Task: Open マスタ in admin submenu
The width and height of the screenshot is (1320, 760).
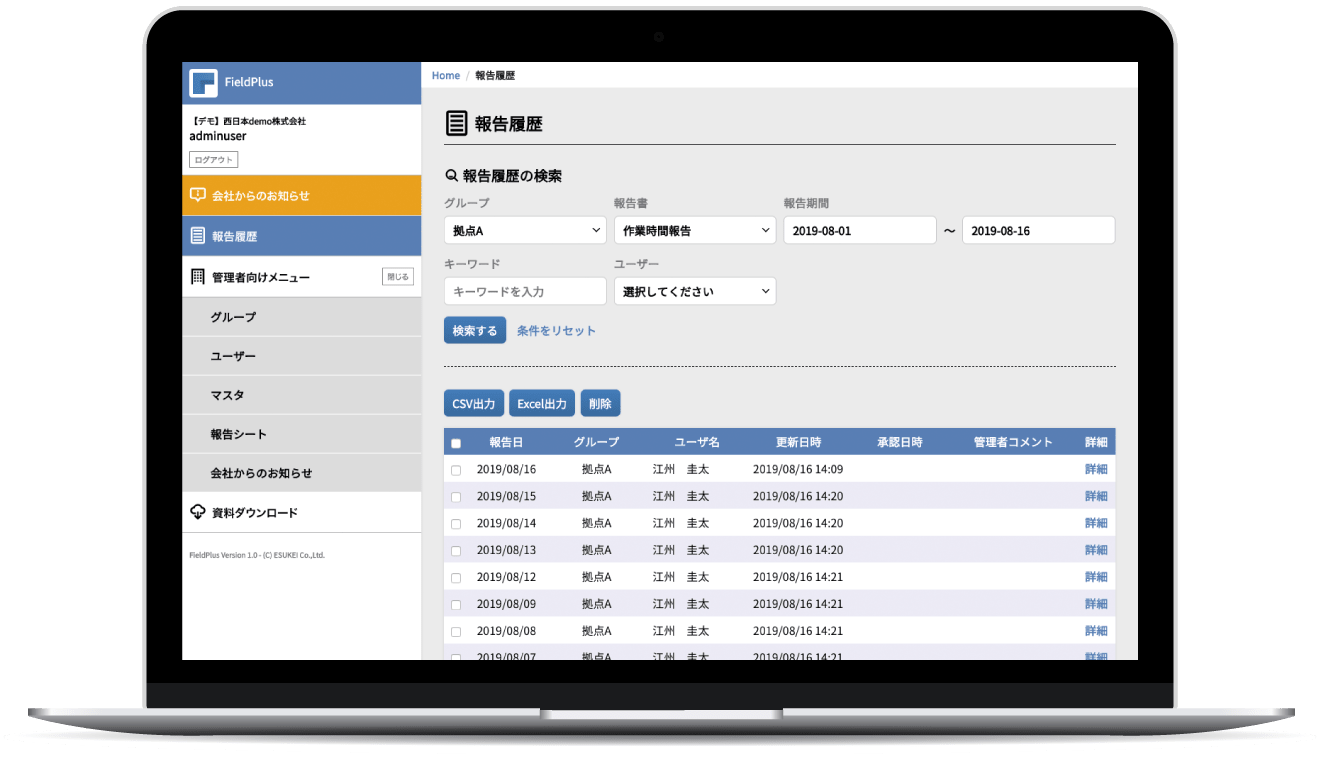Action: 302,395
